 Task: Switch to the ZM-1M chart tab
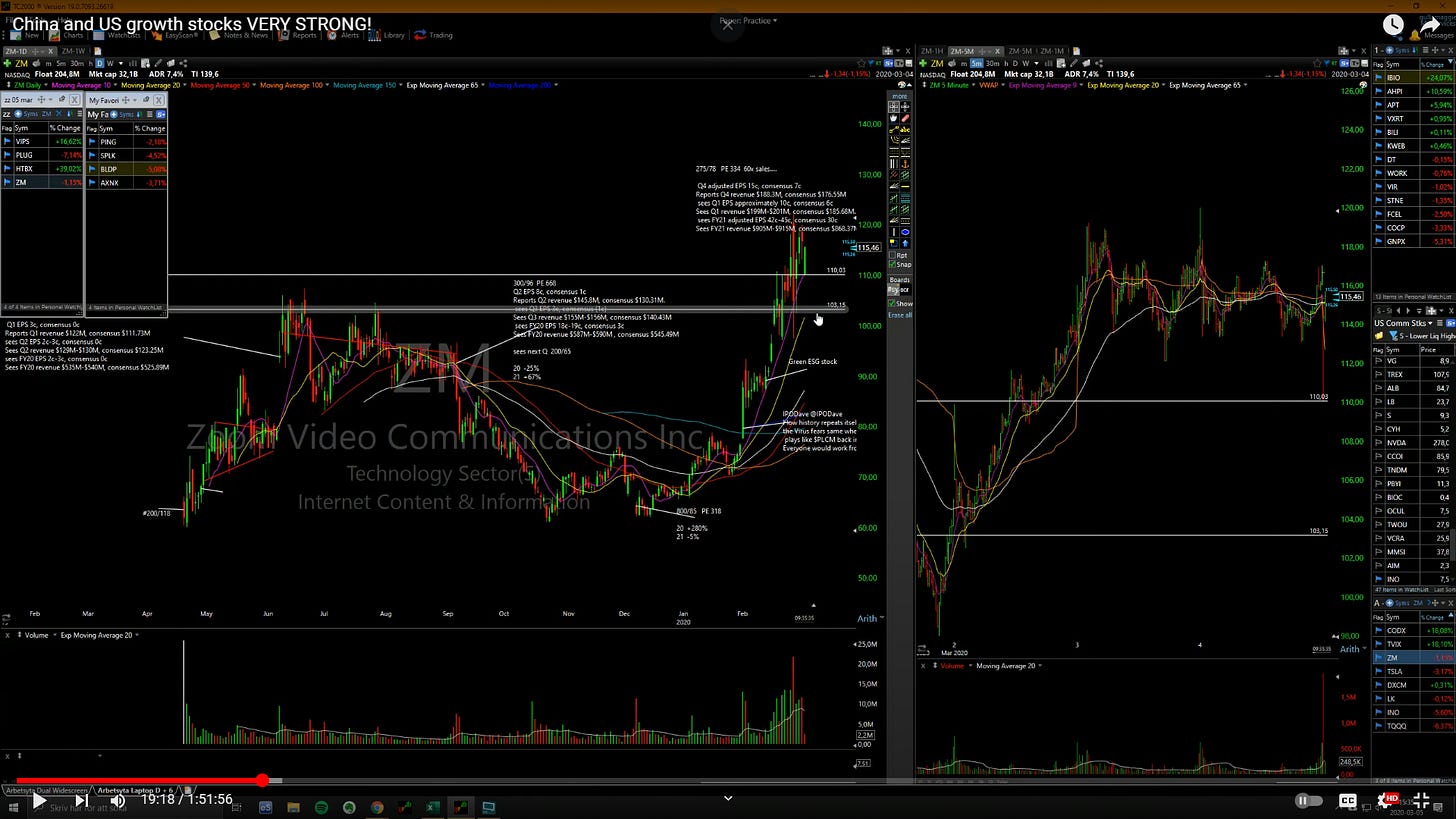pos(1050,50)
